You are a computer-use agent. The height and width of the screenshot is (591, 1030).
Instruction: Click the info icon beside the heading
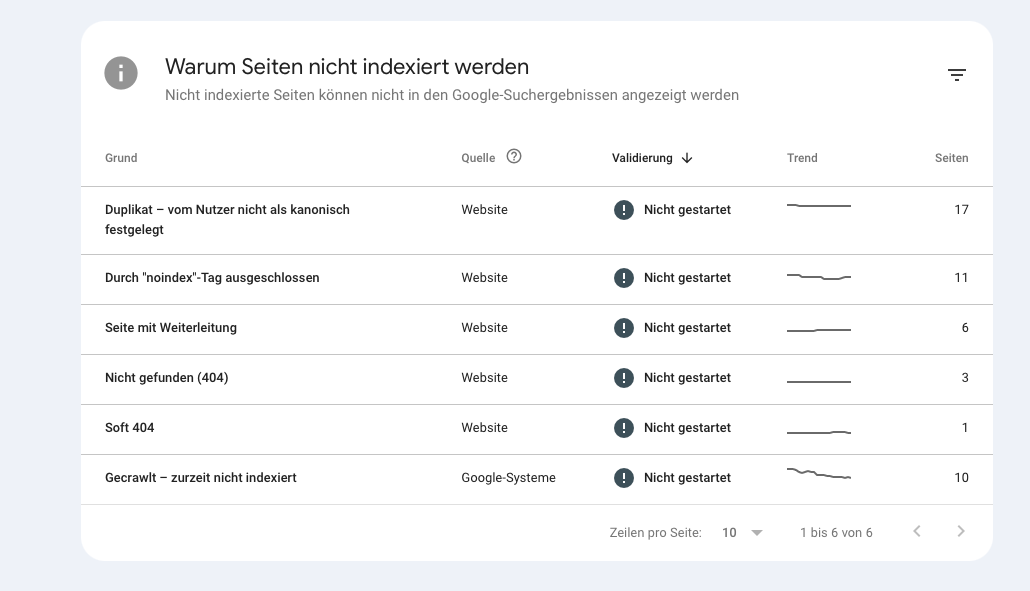tap(121, 73)
